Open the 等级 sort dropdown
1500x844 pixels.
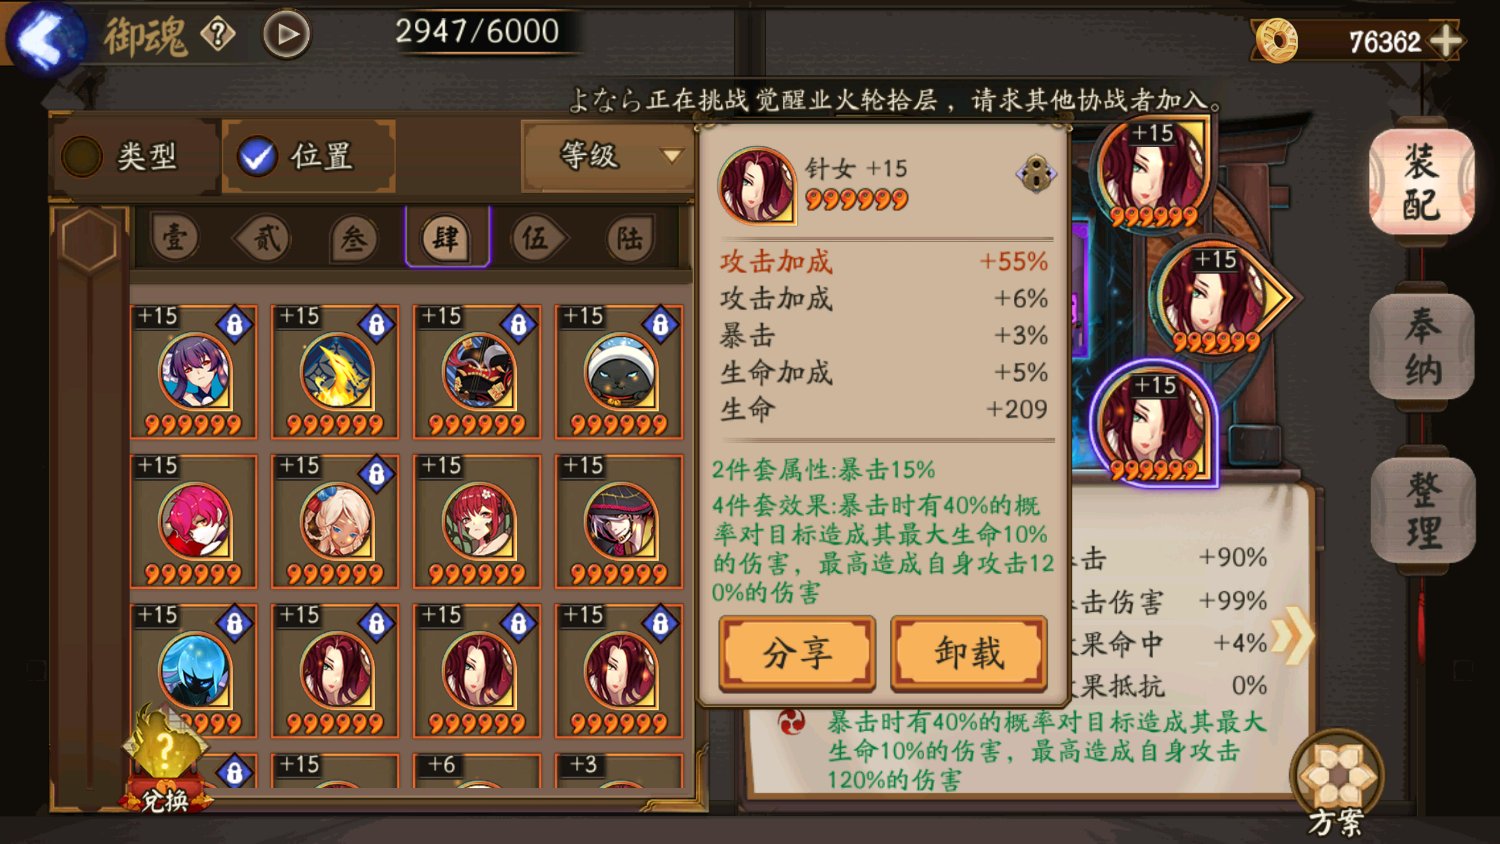coord(609,156)
